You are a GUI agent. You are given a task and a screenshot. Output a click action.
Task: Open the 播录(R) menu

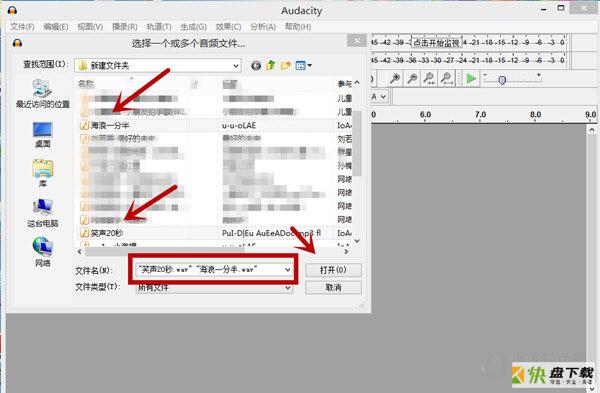pyautogui.click(x=125, y=27)
